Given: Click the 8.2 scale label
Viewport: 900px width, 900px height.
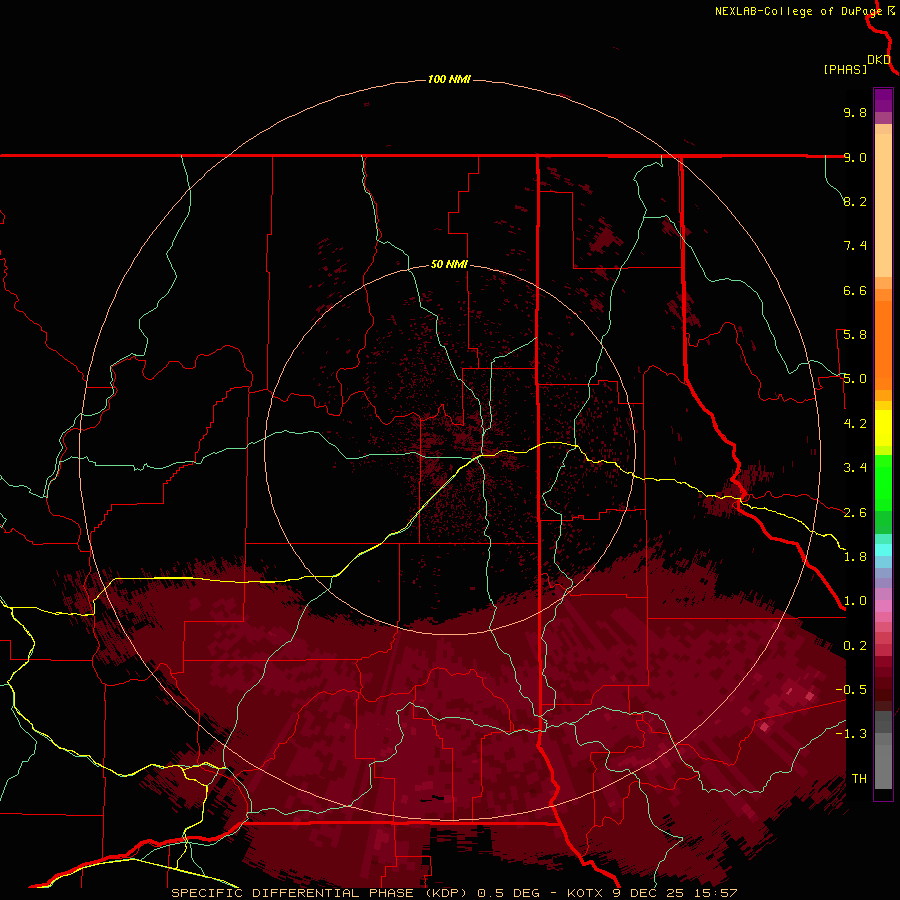Looking at the screenshot, I should click(855, 201).
